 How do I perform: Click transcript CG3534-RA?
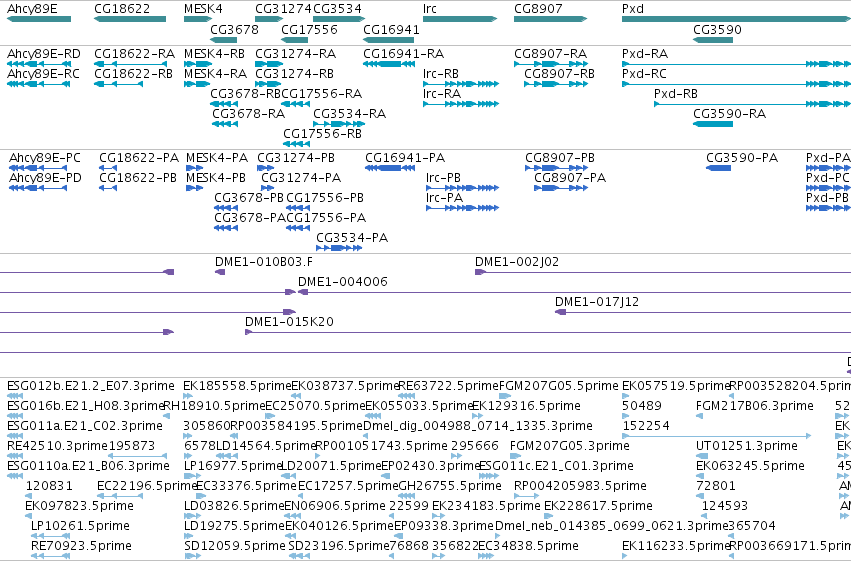pos(350,114)
